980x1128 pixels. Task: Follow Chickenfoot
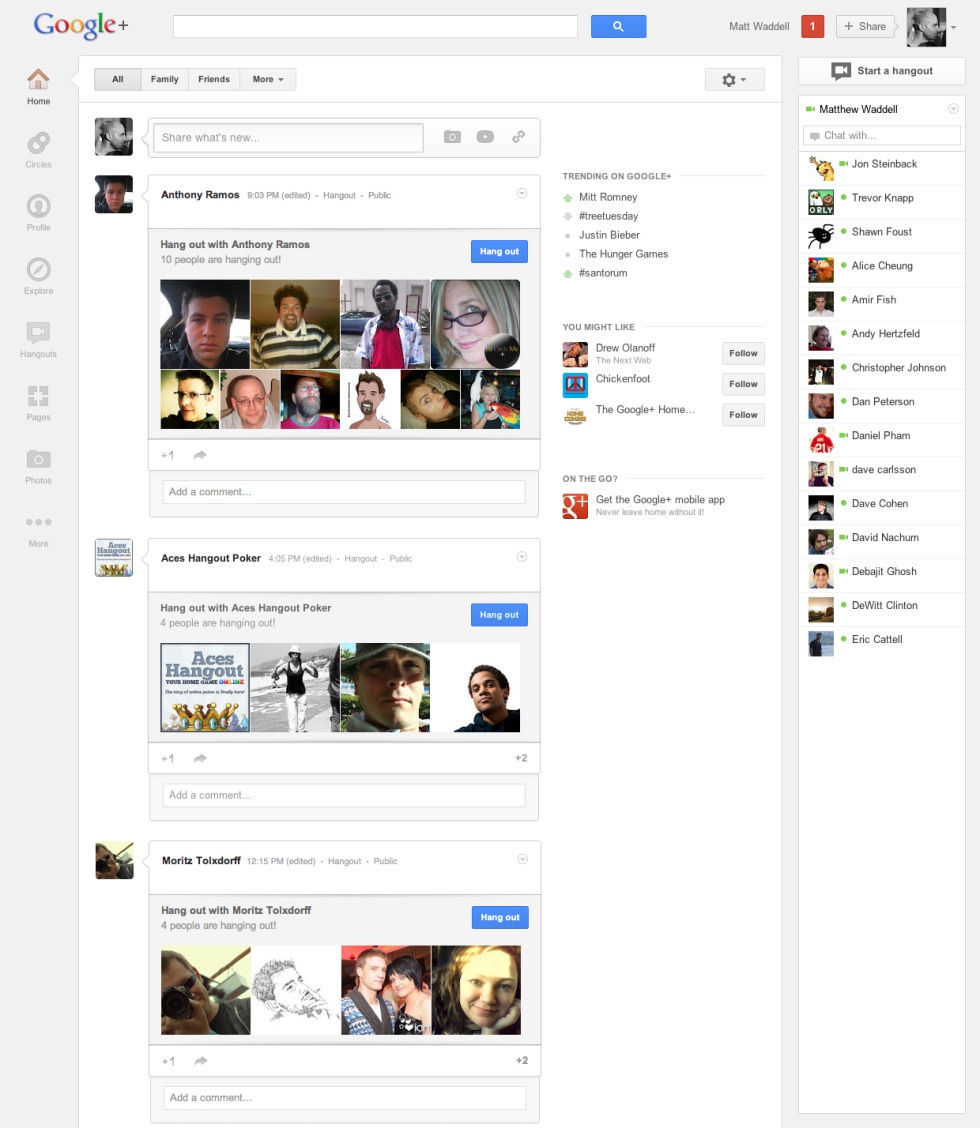[x=743, y=384]
